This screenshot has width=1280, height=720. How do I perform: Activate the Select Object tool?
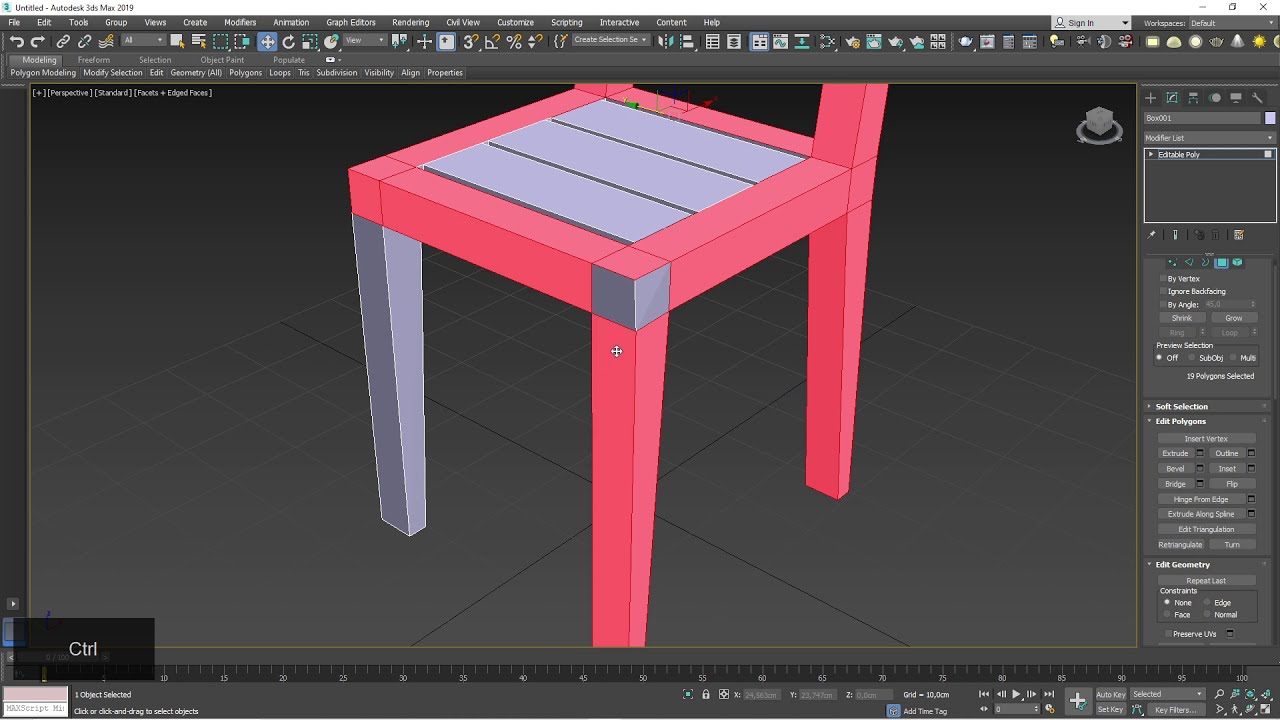coord(177,41)
